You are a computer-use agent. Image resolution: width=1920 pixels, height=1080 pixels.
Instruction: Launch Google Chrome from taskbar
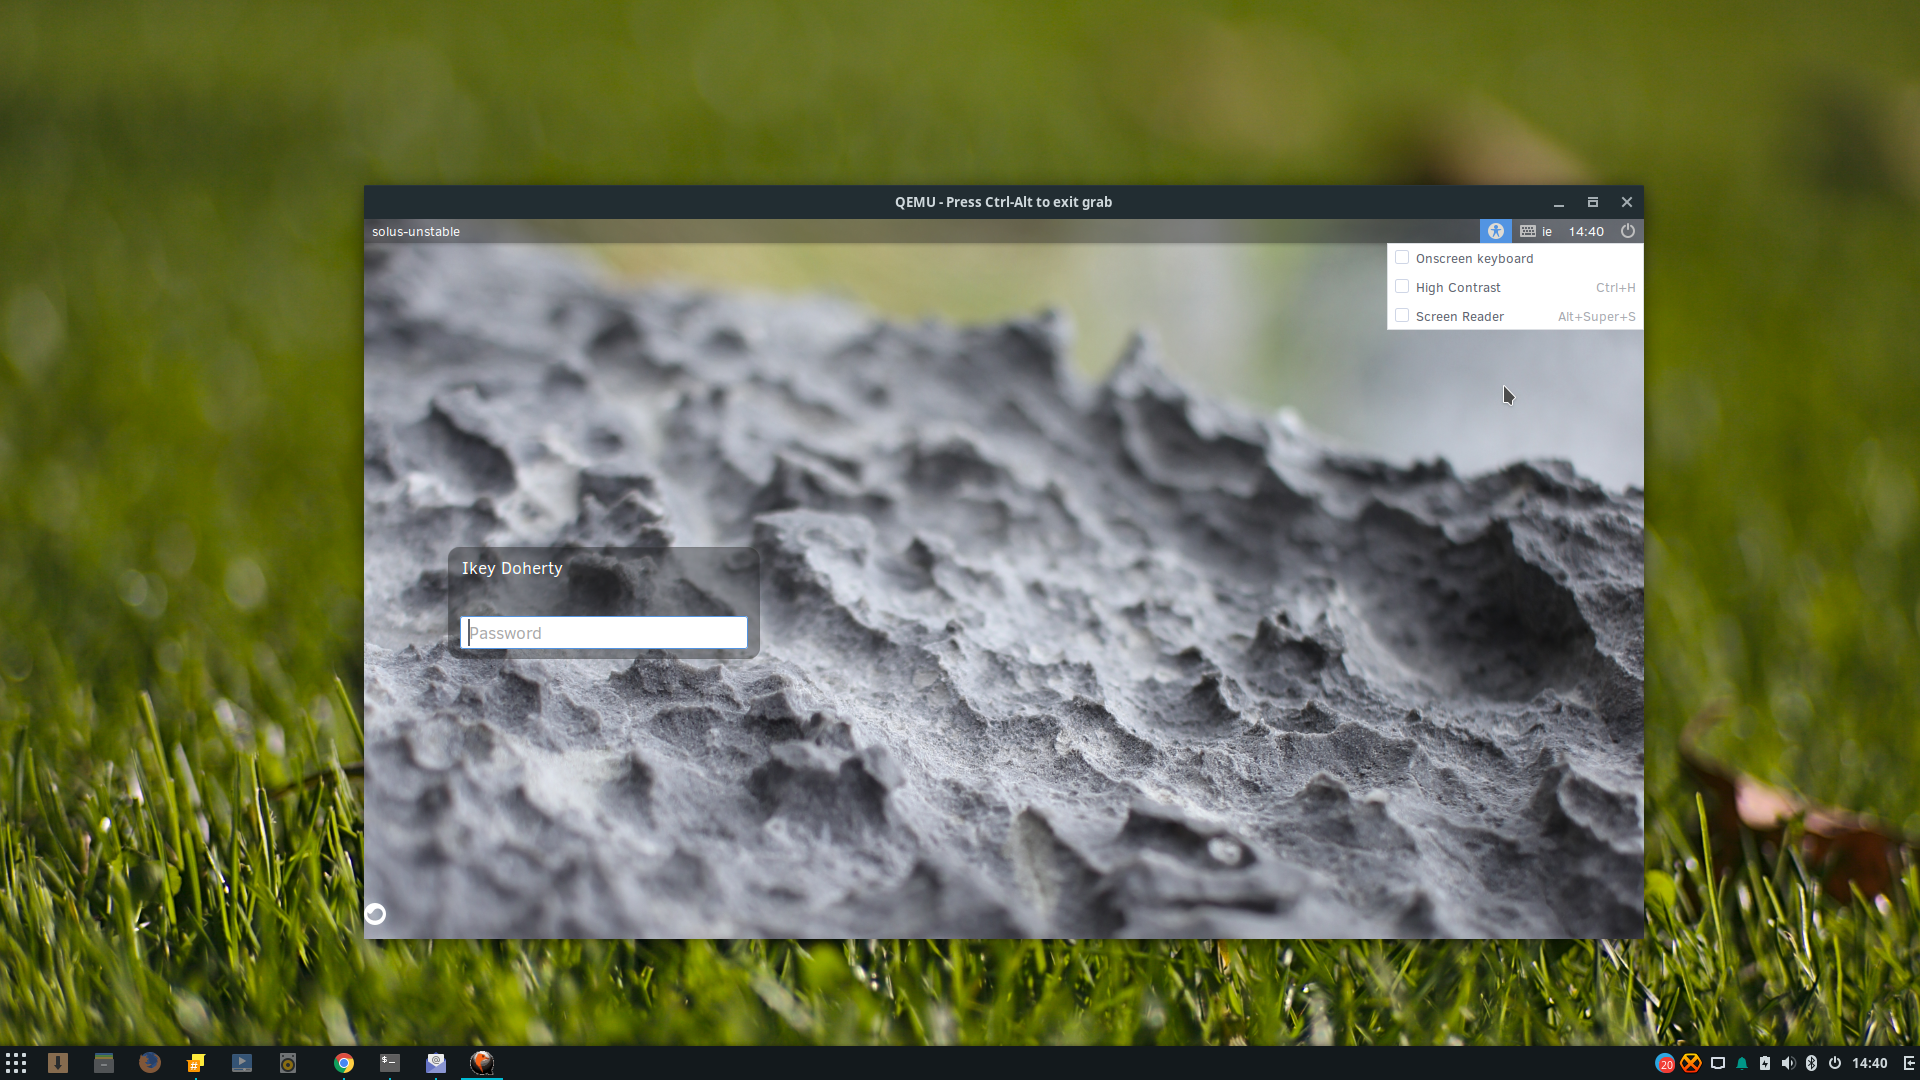coord(344,1063)
